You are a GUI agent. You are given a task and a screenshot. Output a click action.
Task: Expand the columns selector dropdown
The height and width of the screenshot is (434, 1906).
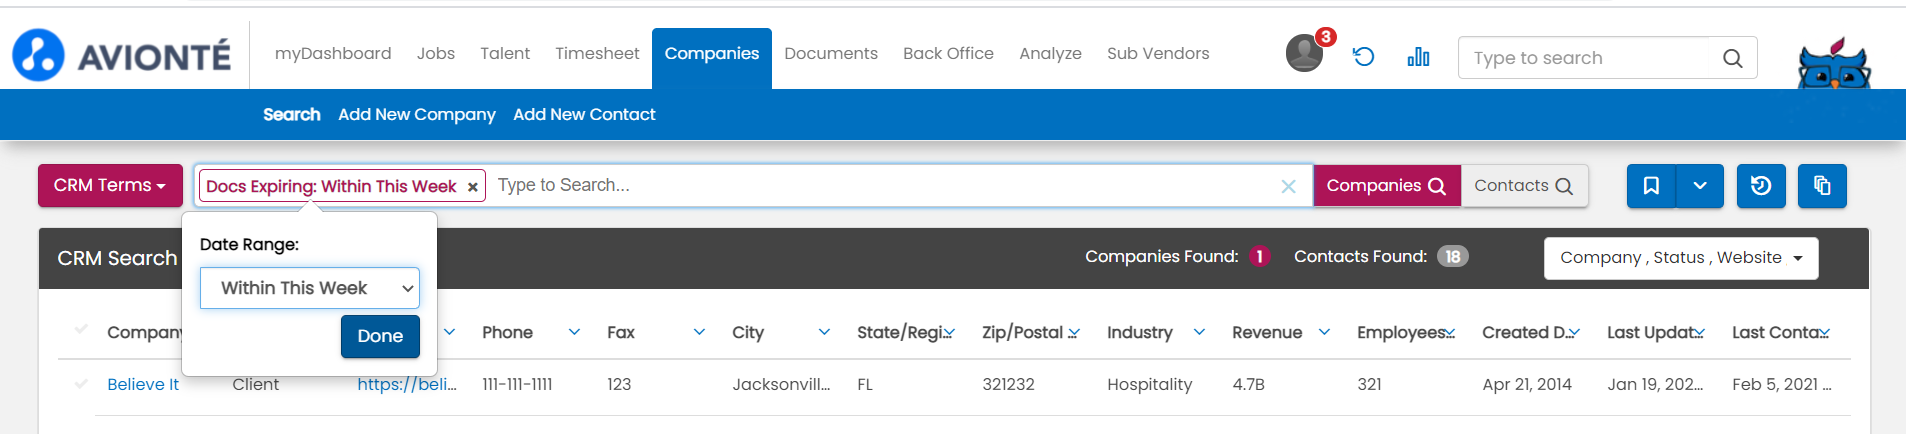click(x=1680, y=258)
